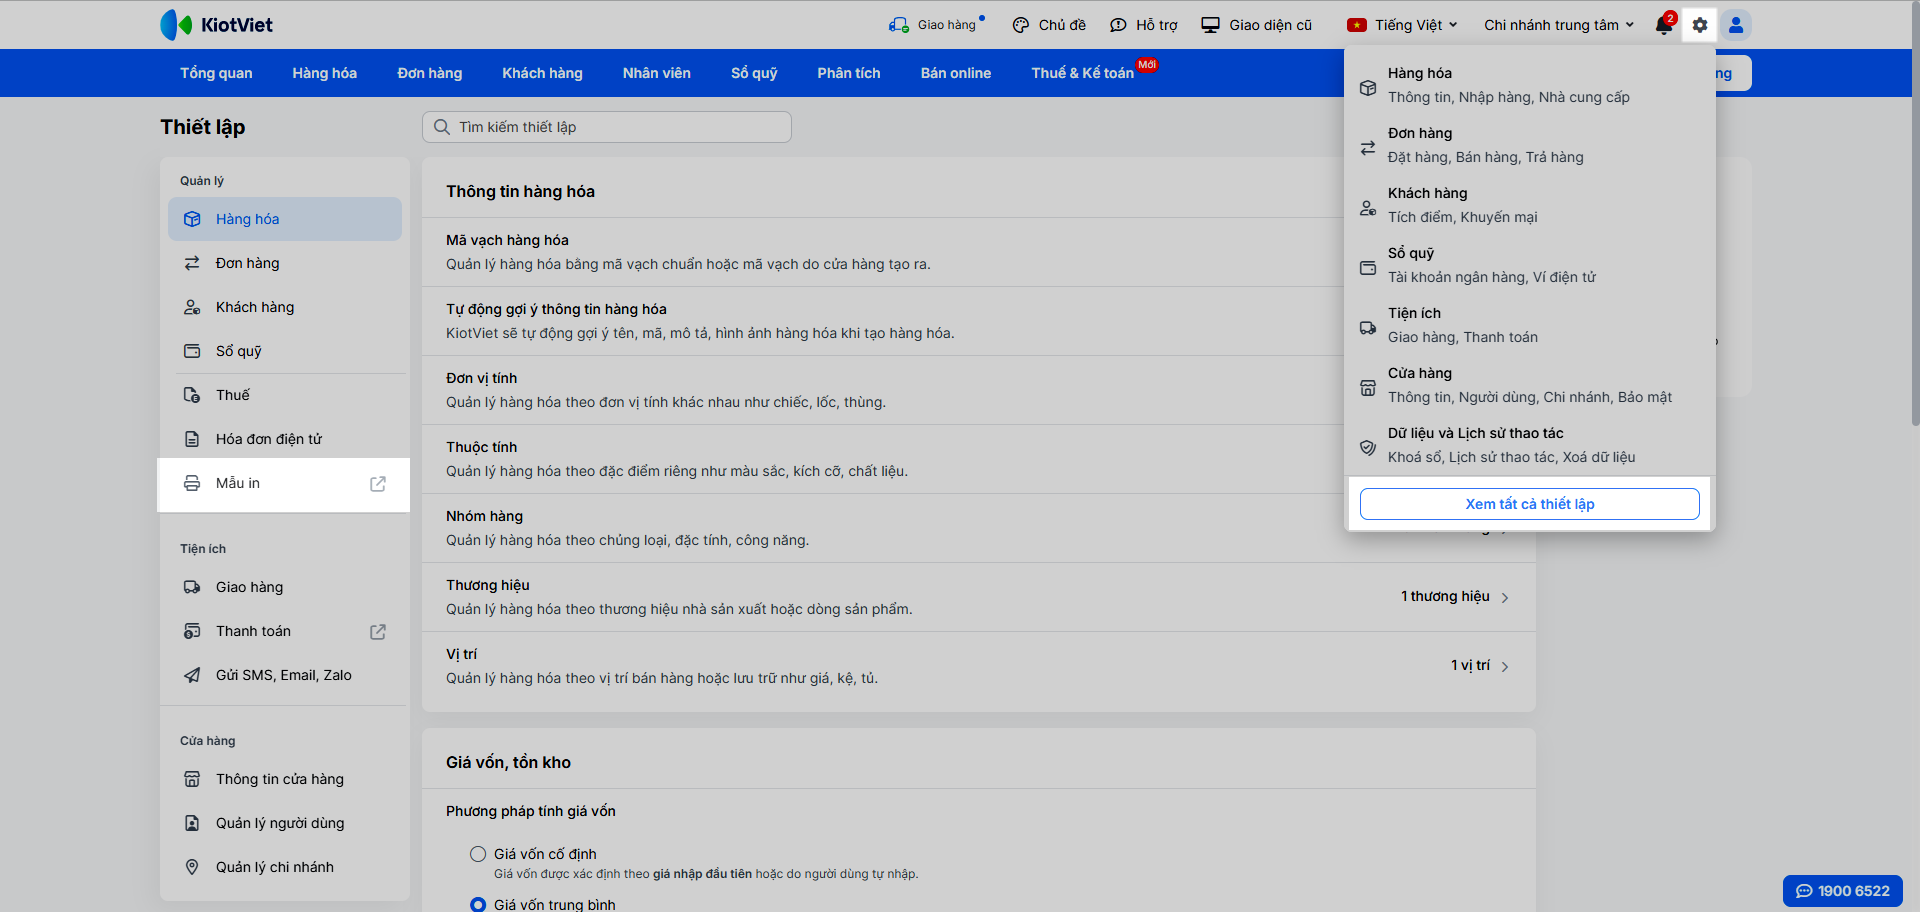
Task: Click the Hàng hóa box icon in sidebar
Action: pos(192,219)
